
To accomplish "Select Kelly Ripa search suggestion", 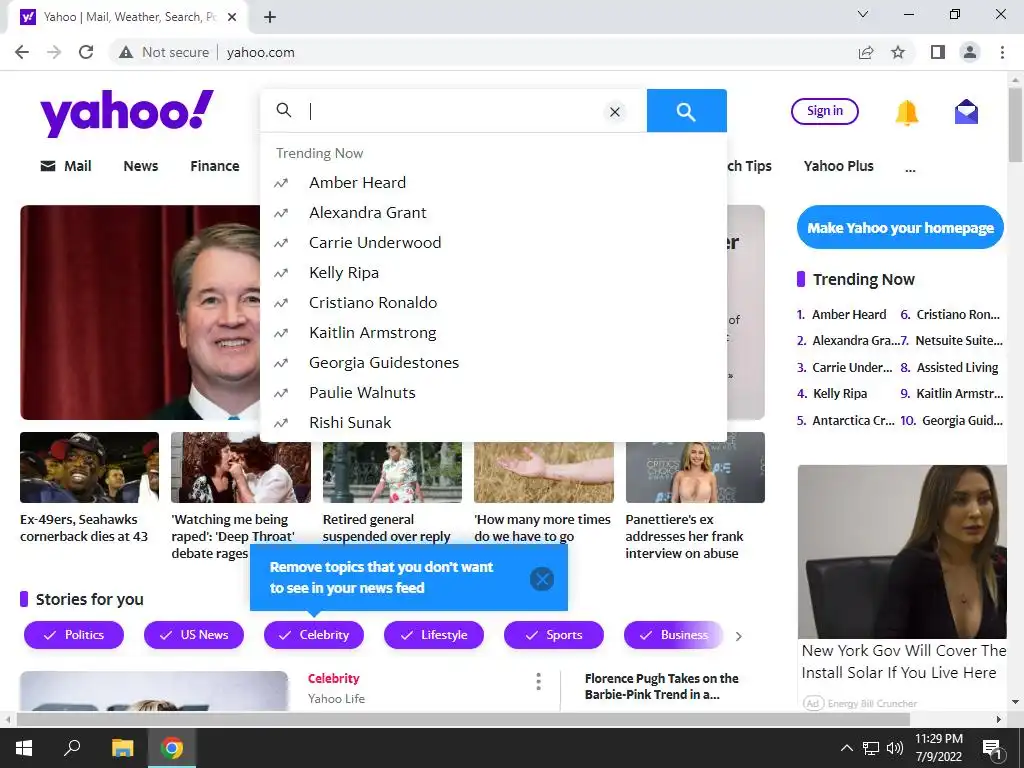I will pos(493,273).
